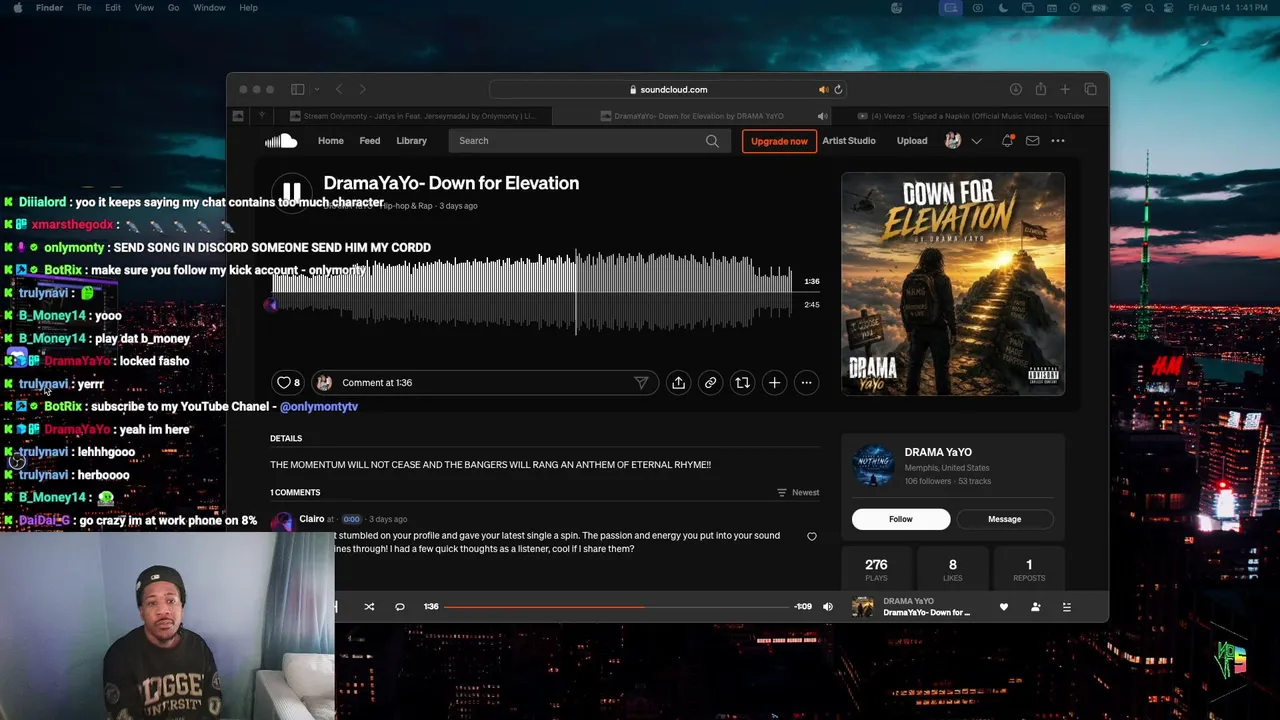Follow the artist from the player bar
Viewport: 1280px width, 720px height.
1036,607
